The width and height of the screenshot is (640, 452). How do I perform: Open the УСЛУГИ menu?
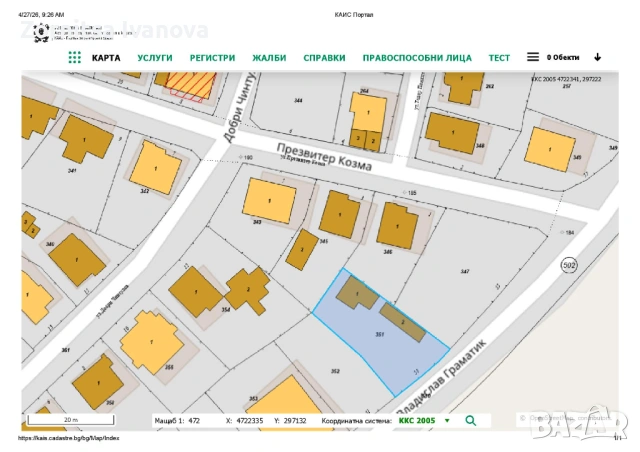tap(155, 58)
